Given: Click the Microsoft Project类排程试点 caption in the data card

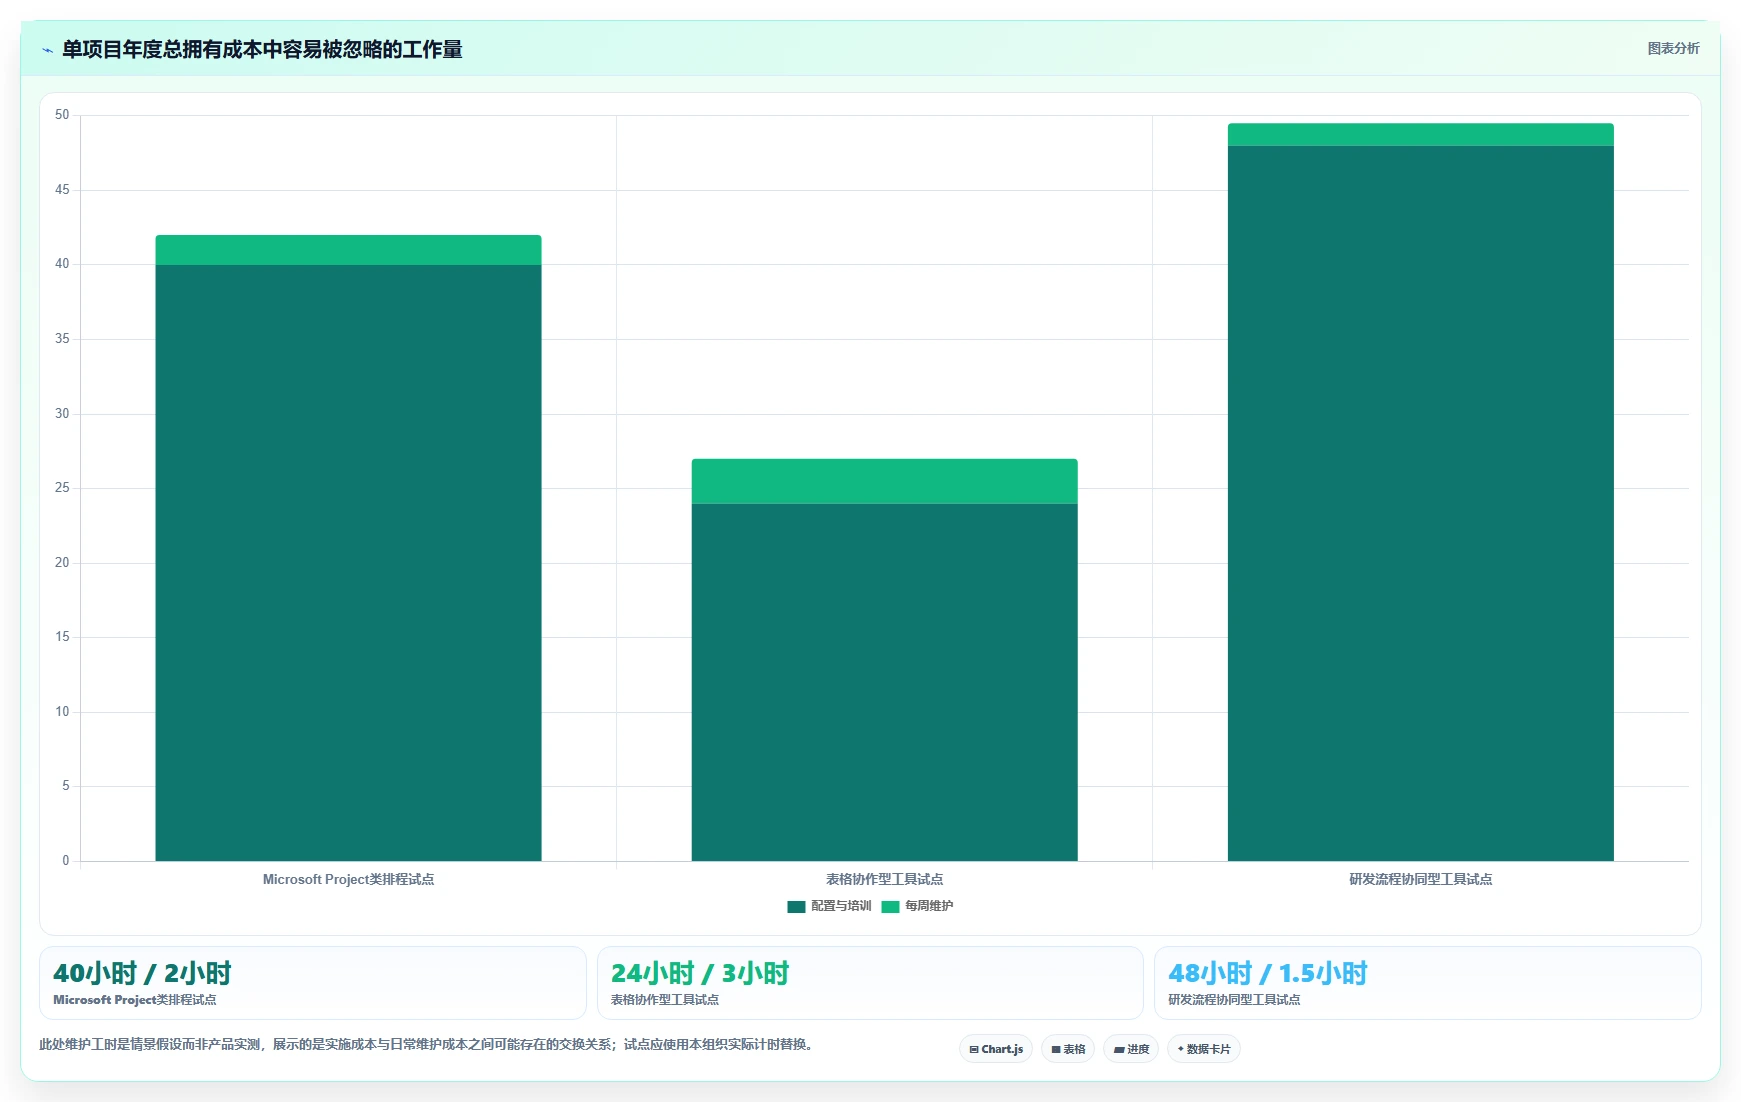Looking at the screenshot, I should tap(135, 1000).
